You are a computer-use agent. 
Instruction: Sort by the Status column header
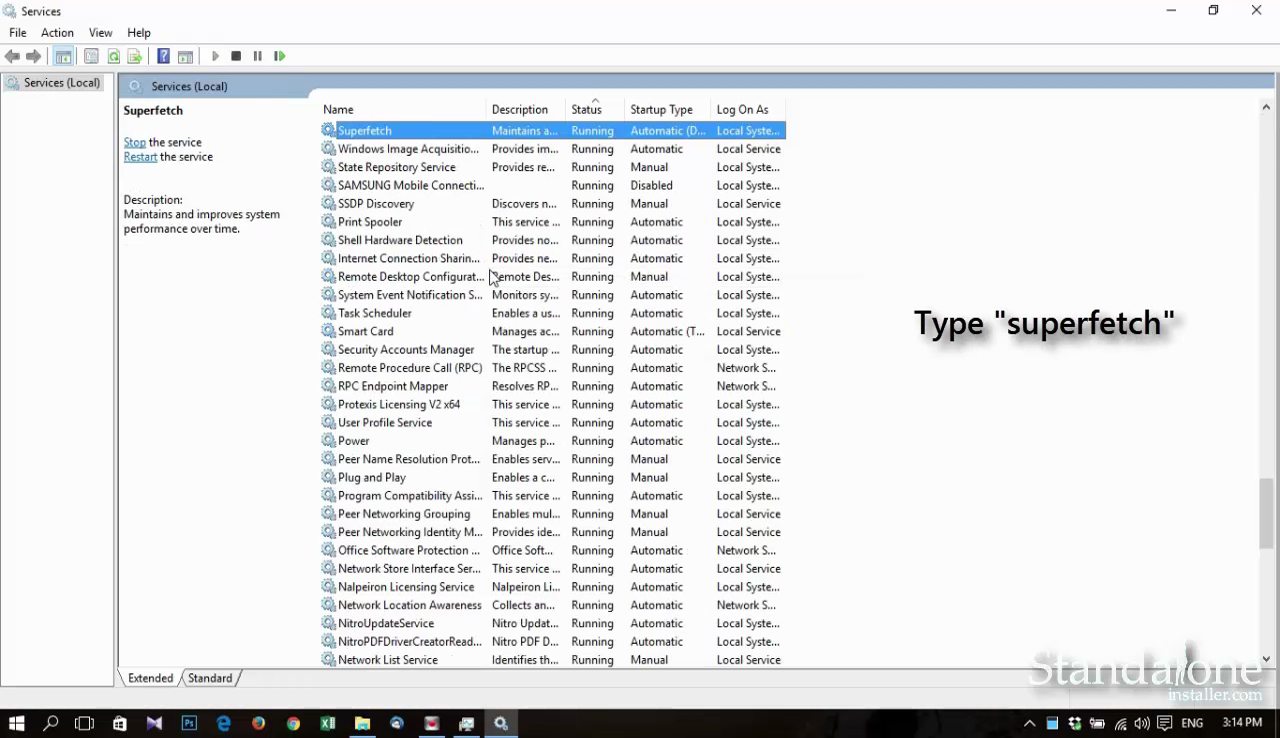(x=596, y=110)
